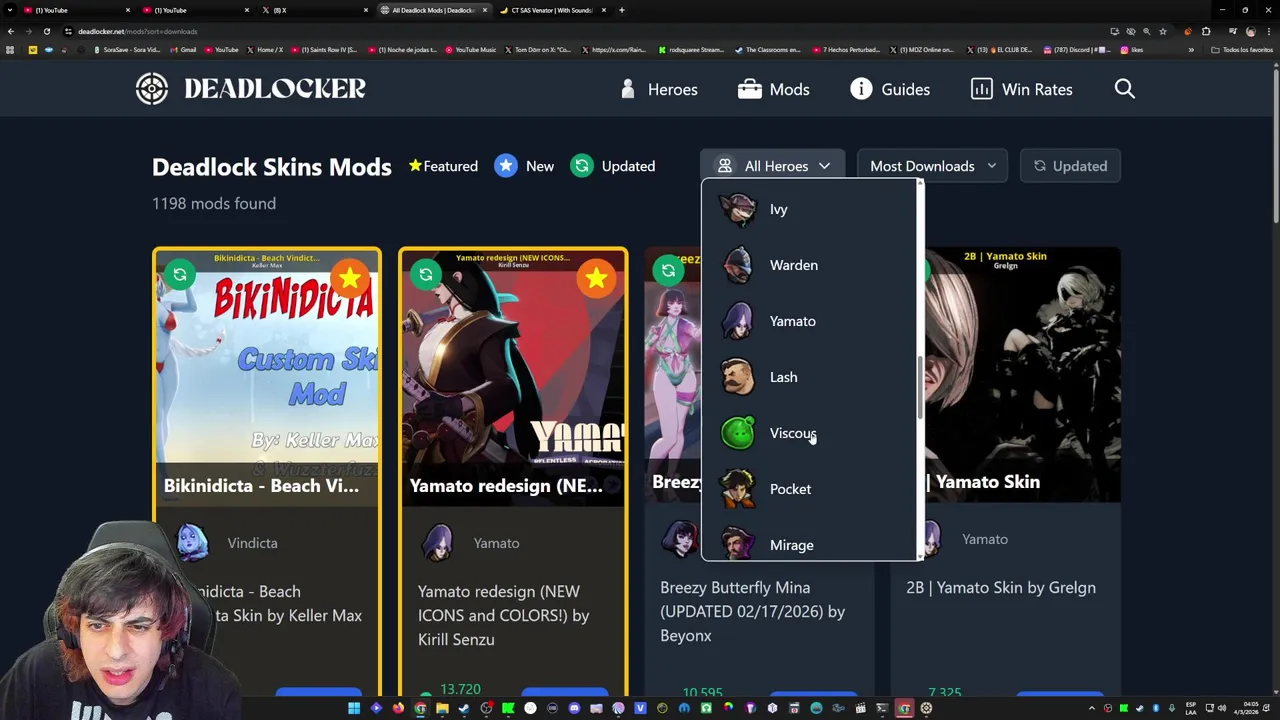Click the Lash hero portrait icon
This screenshot has height=720, width=1280.
point(738,377)
